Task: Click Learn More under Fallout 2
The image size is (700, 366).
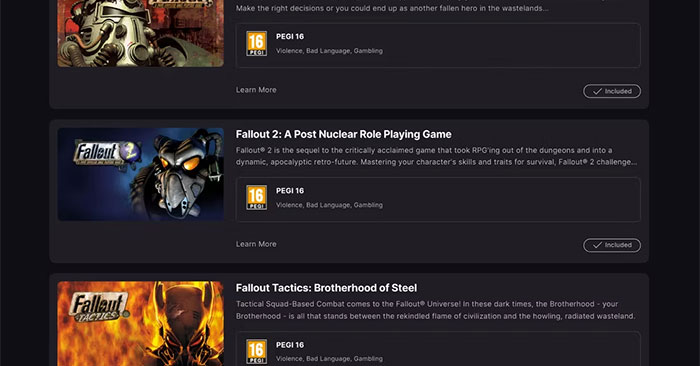Action: (256, 244)
